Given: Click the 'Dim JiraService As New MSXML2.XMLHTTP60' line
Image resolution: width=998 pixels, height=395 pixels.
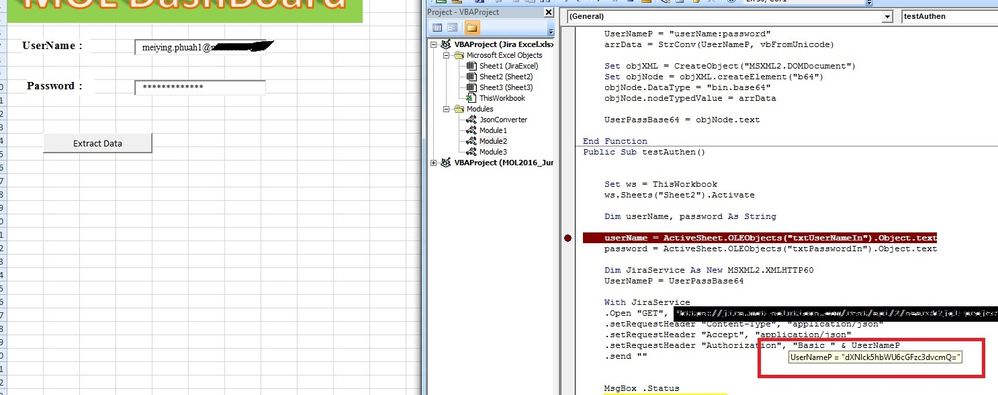Looking at the screenshot, I should pyautogui.click(x=709, y=270).
